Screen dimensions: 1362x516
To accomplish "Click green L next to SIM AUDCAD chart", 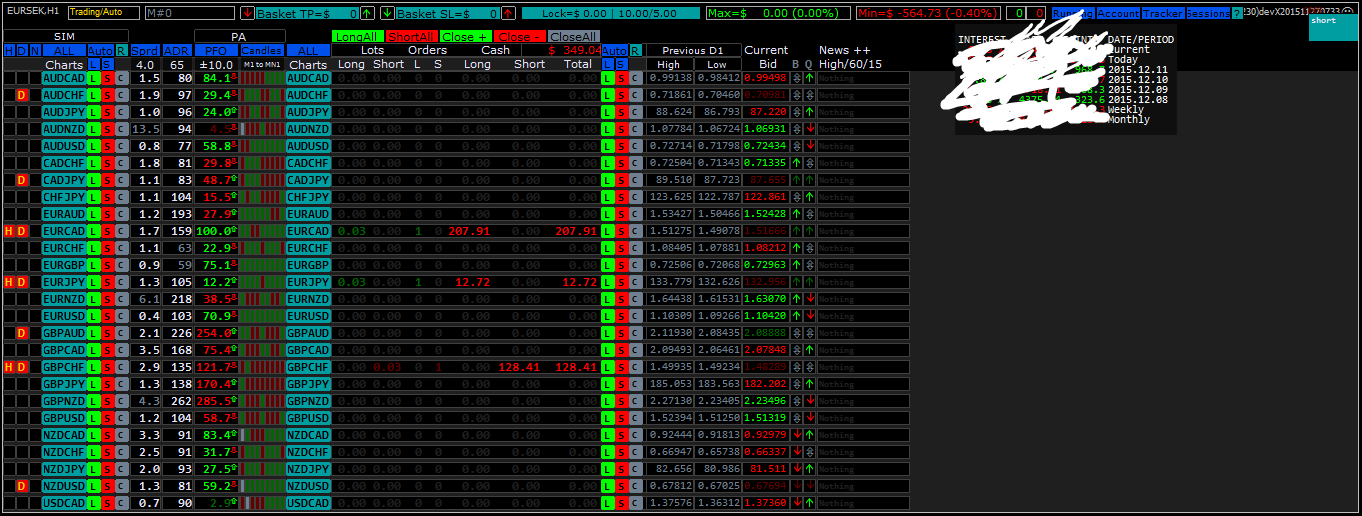I will click(x=94, y=78).
